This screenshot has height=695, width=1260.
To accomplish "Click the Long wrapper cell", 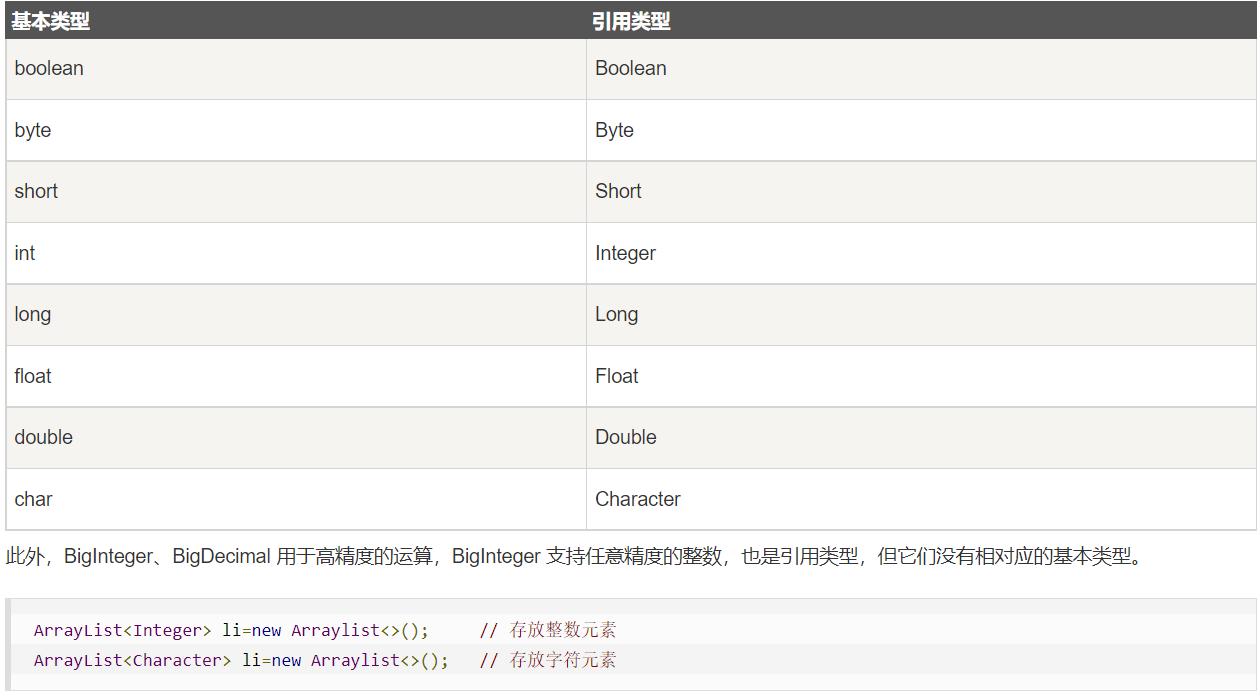I will [616, 314].
